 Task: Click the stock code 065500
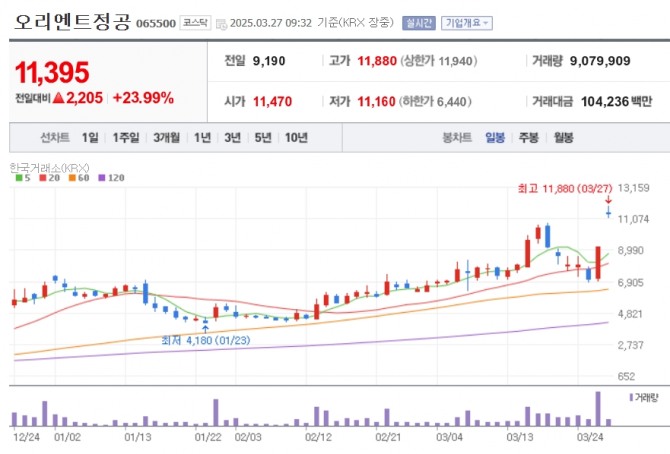(x=156, y=24)
